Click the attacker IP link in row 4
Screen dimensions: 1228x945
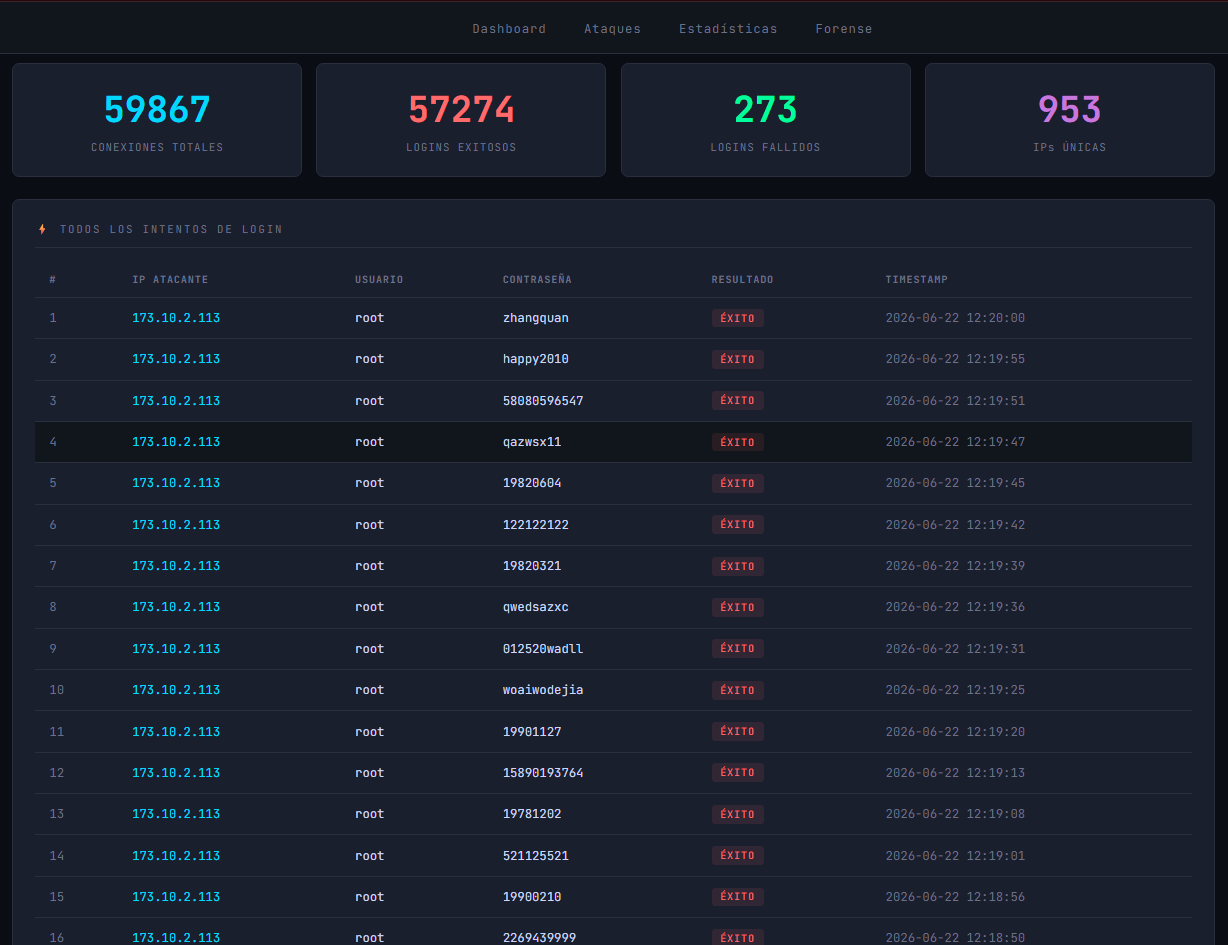176,442
